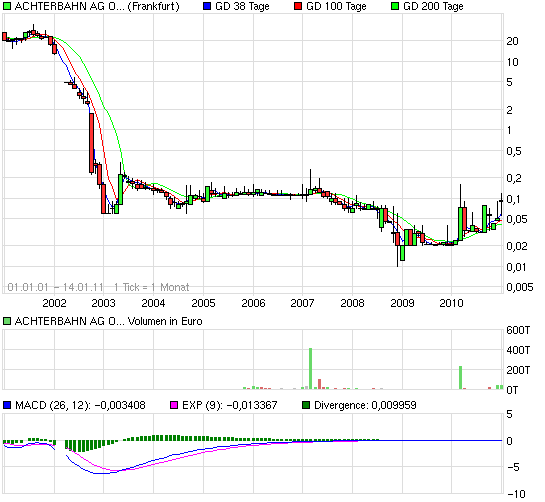Viewport: 545px width, 502px height.
Task: Click the green swatch beside ACHTERBAHN AG (Frankfurt)
Action: (x=7, y=6)
